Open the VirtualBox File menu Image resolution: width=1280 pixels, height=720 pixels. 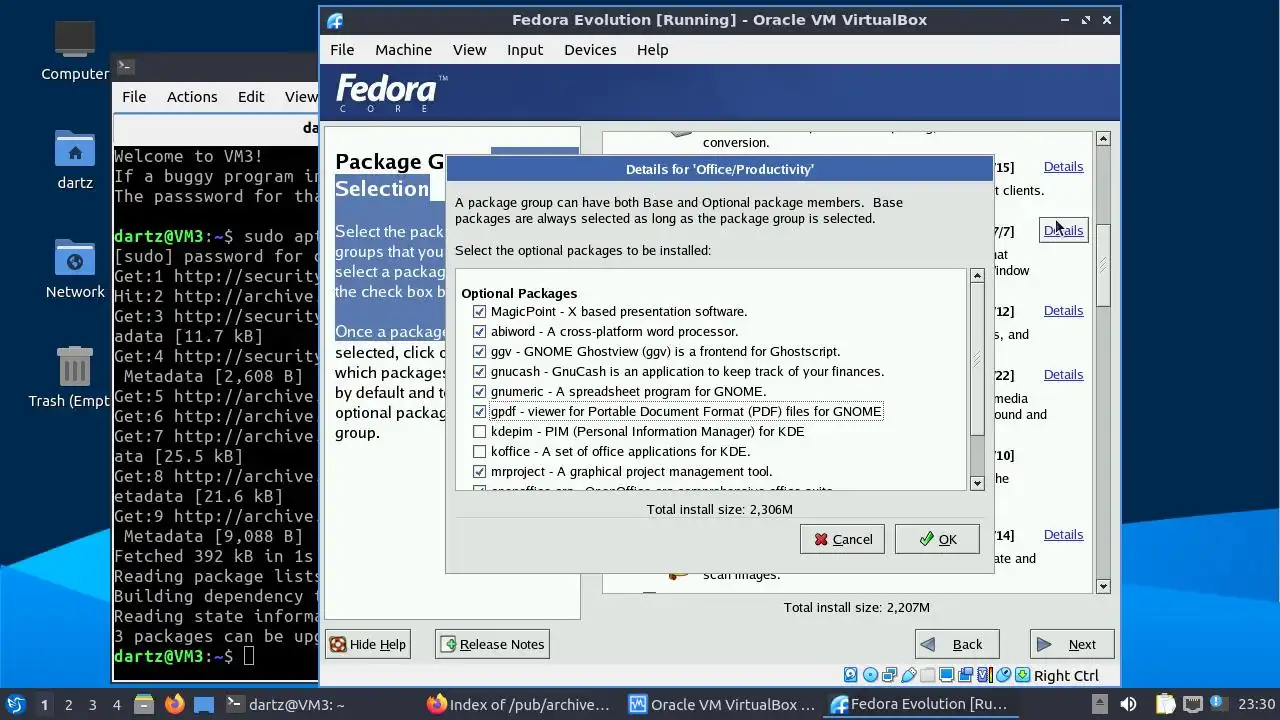point(342,49)
